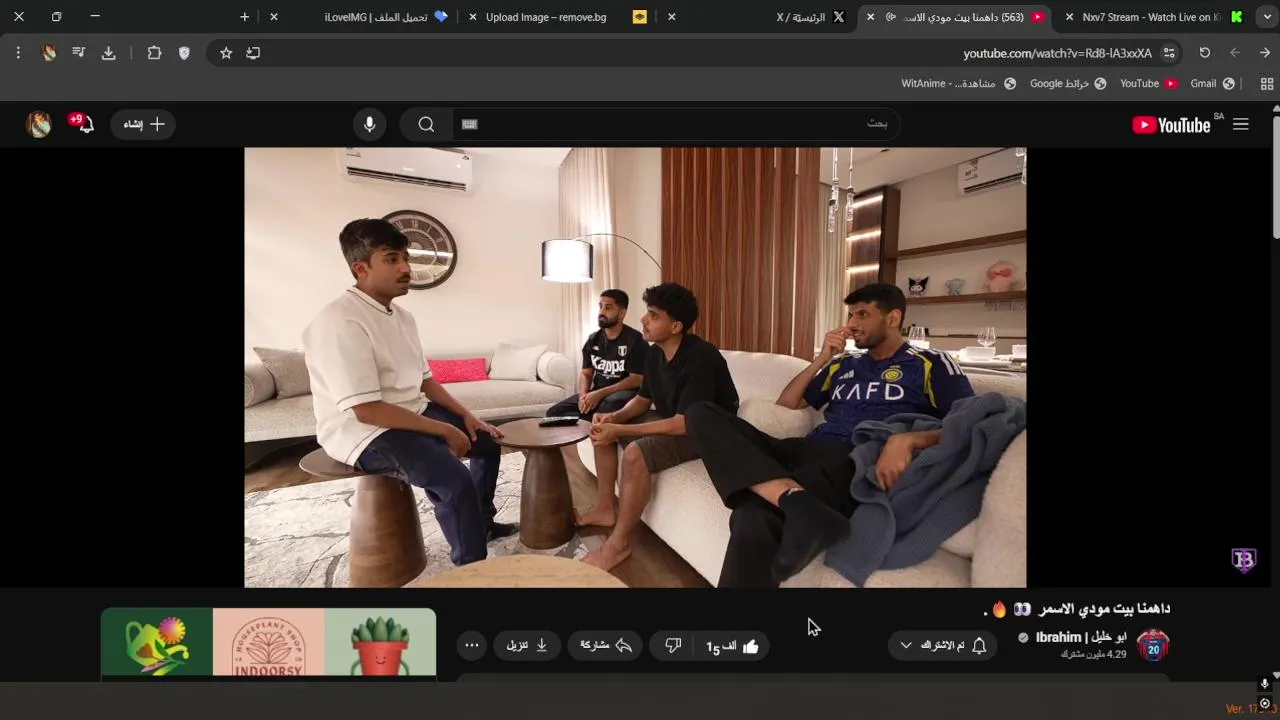This screenshot has height=720, width=1280.
Task: Click the address bar URL
Action: [x=1057, y=53]
